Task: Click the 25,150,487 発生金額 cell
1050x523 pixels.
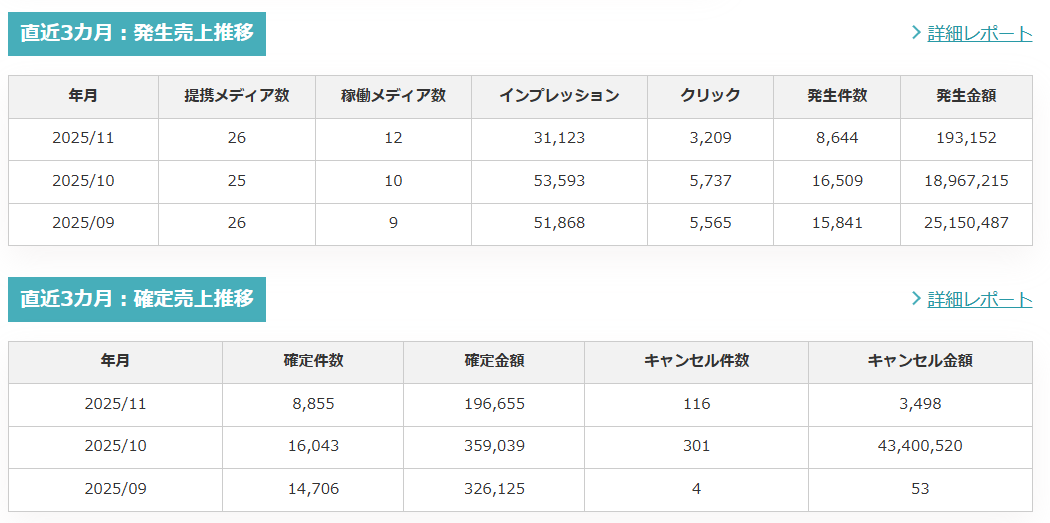Action: [966, 223]
